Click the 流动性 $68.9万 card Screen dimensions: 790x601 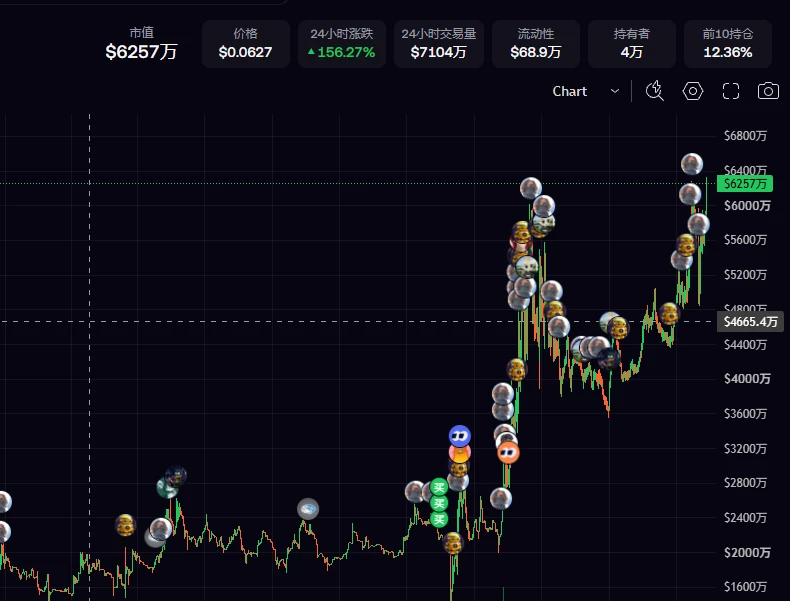536,44
